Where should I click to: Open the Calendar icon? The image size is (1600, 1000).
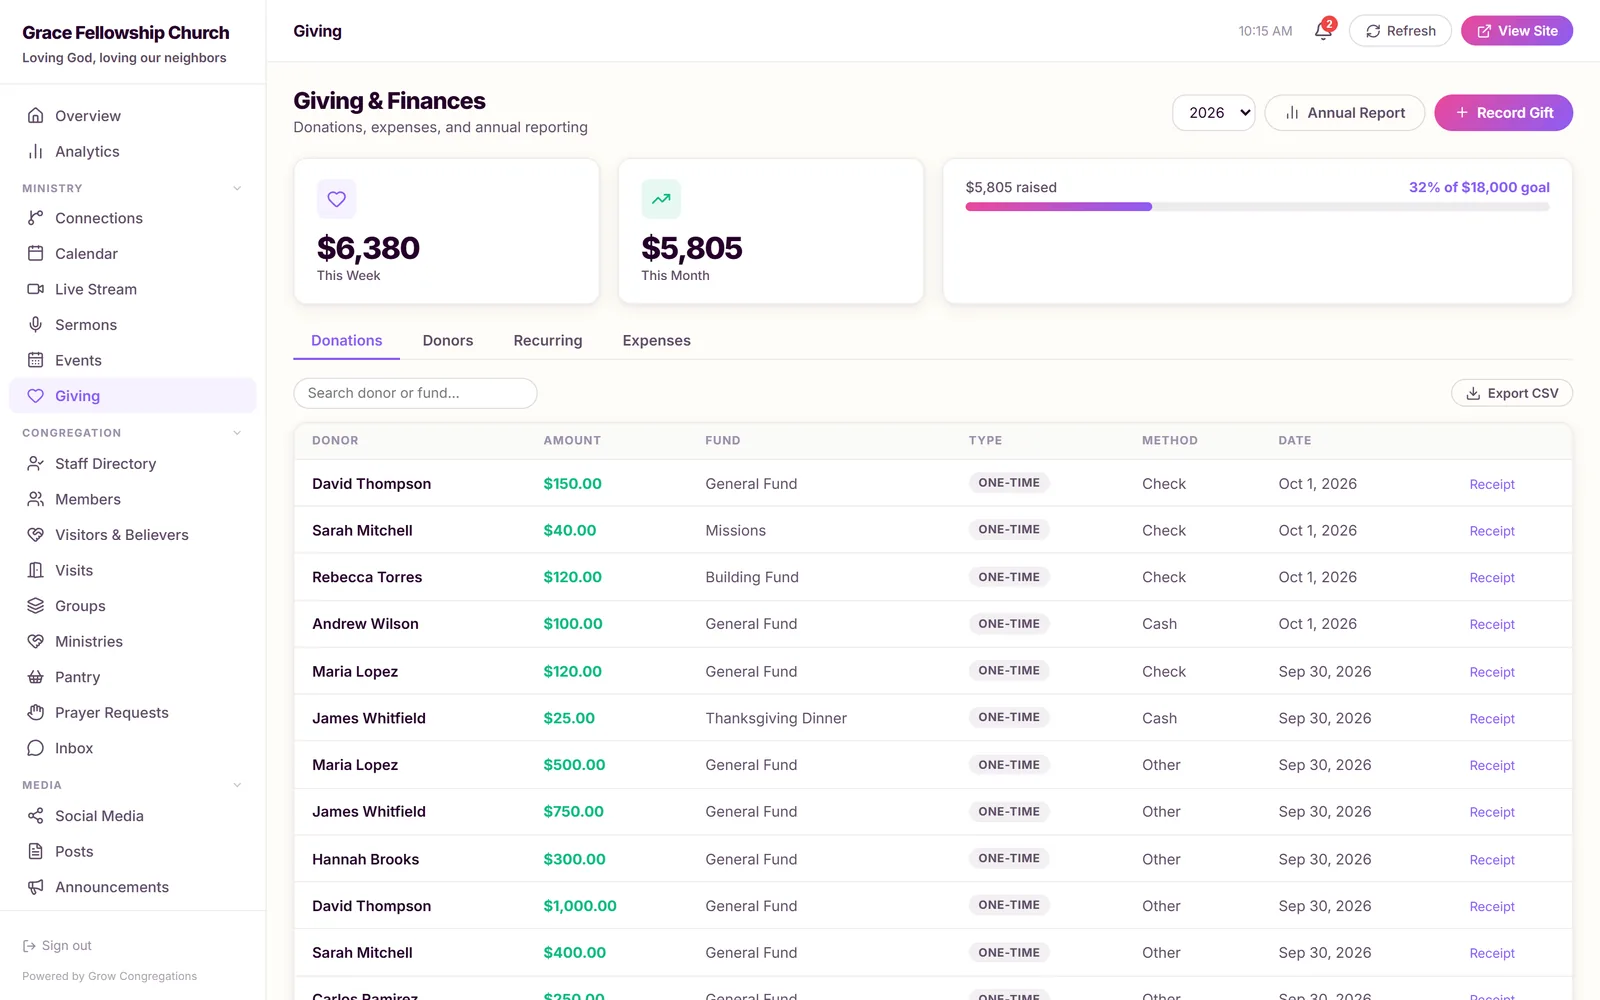point(36,254)
